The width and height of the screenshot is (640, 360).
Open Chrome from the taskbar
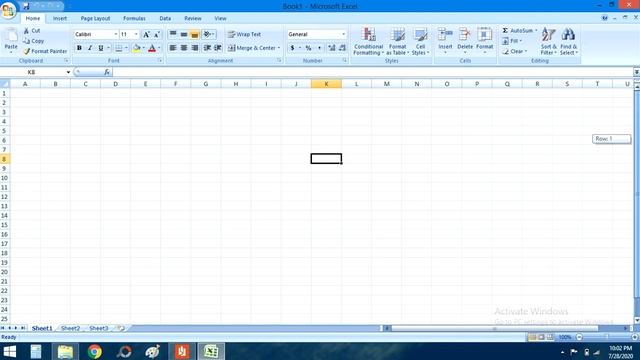[94, 351]
